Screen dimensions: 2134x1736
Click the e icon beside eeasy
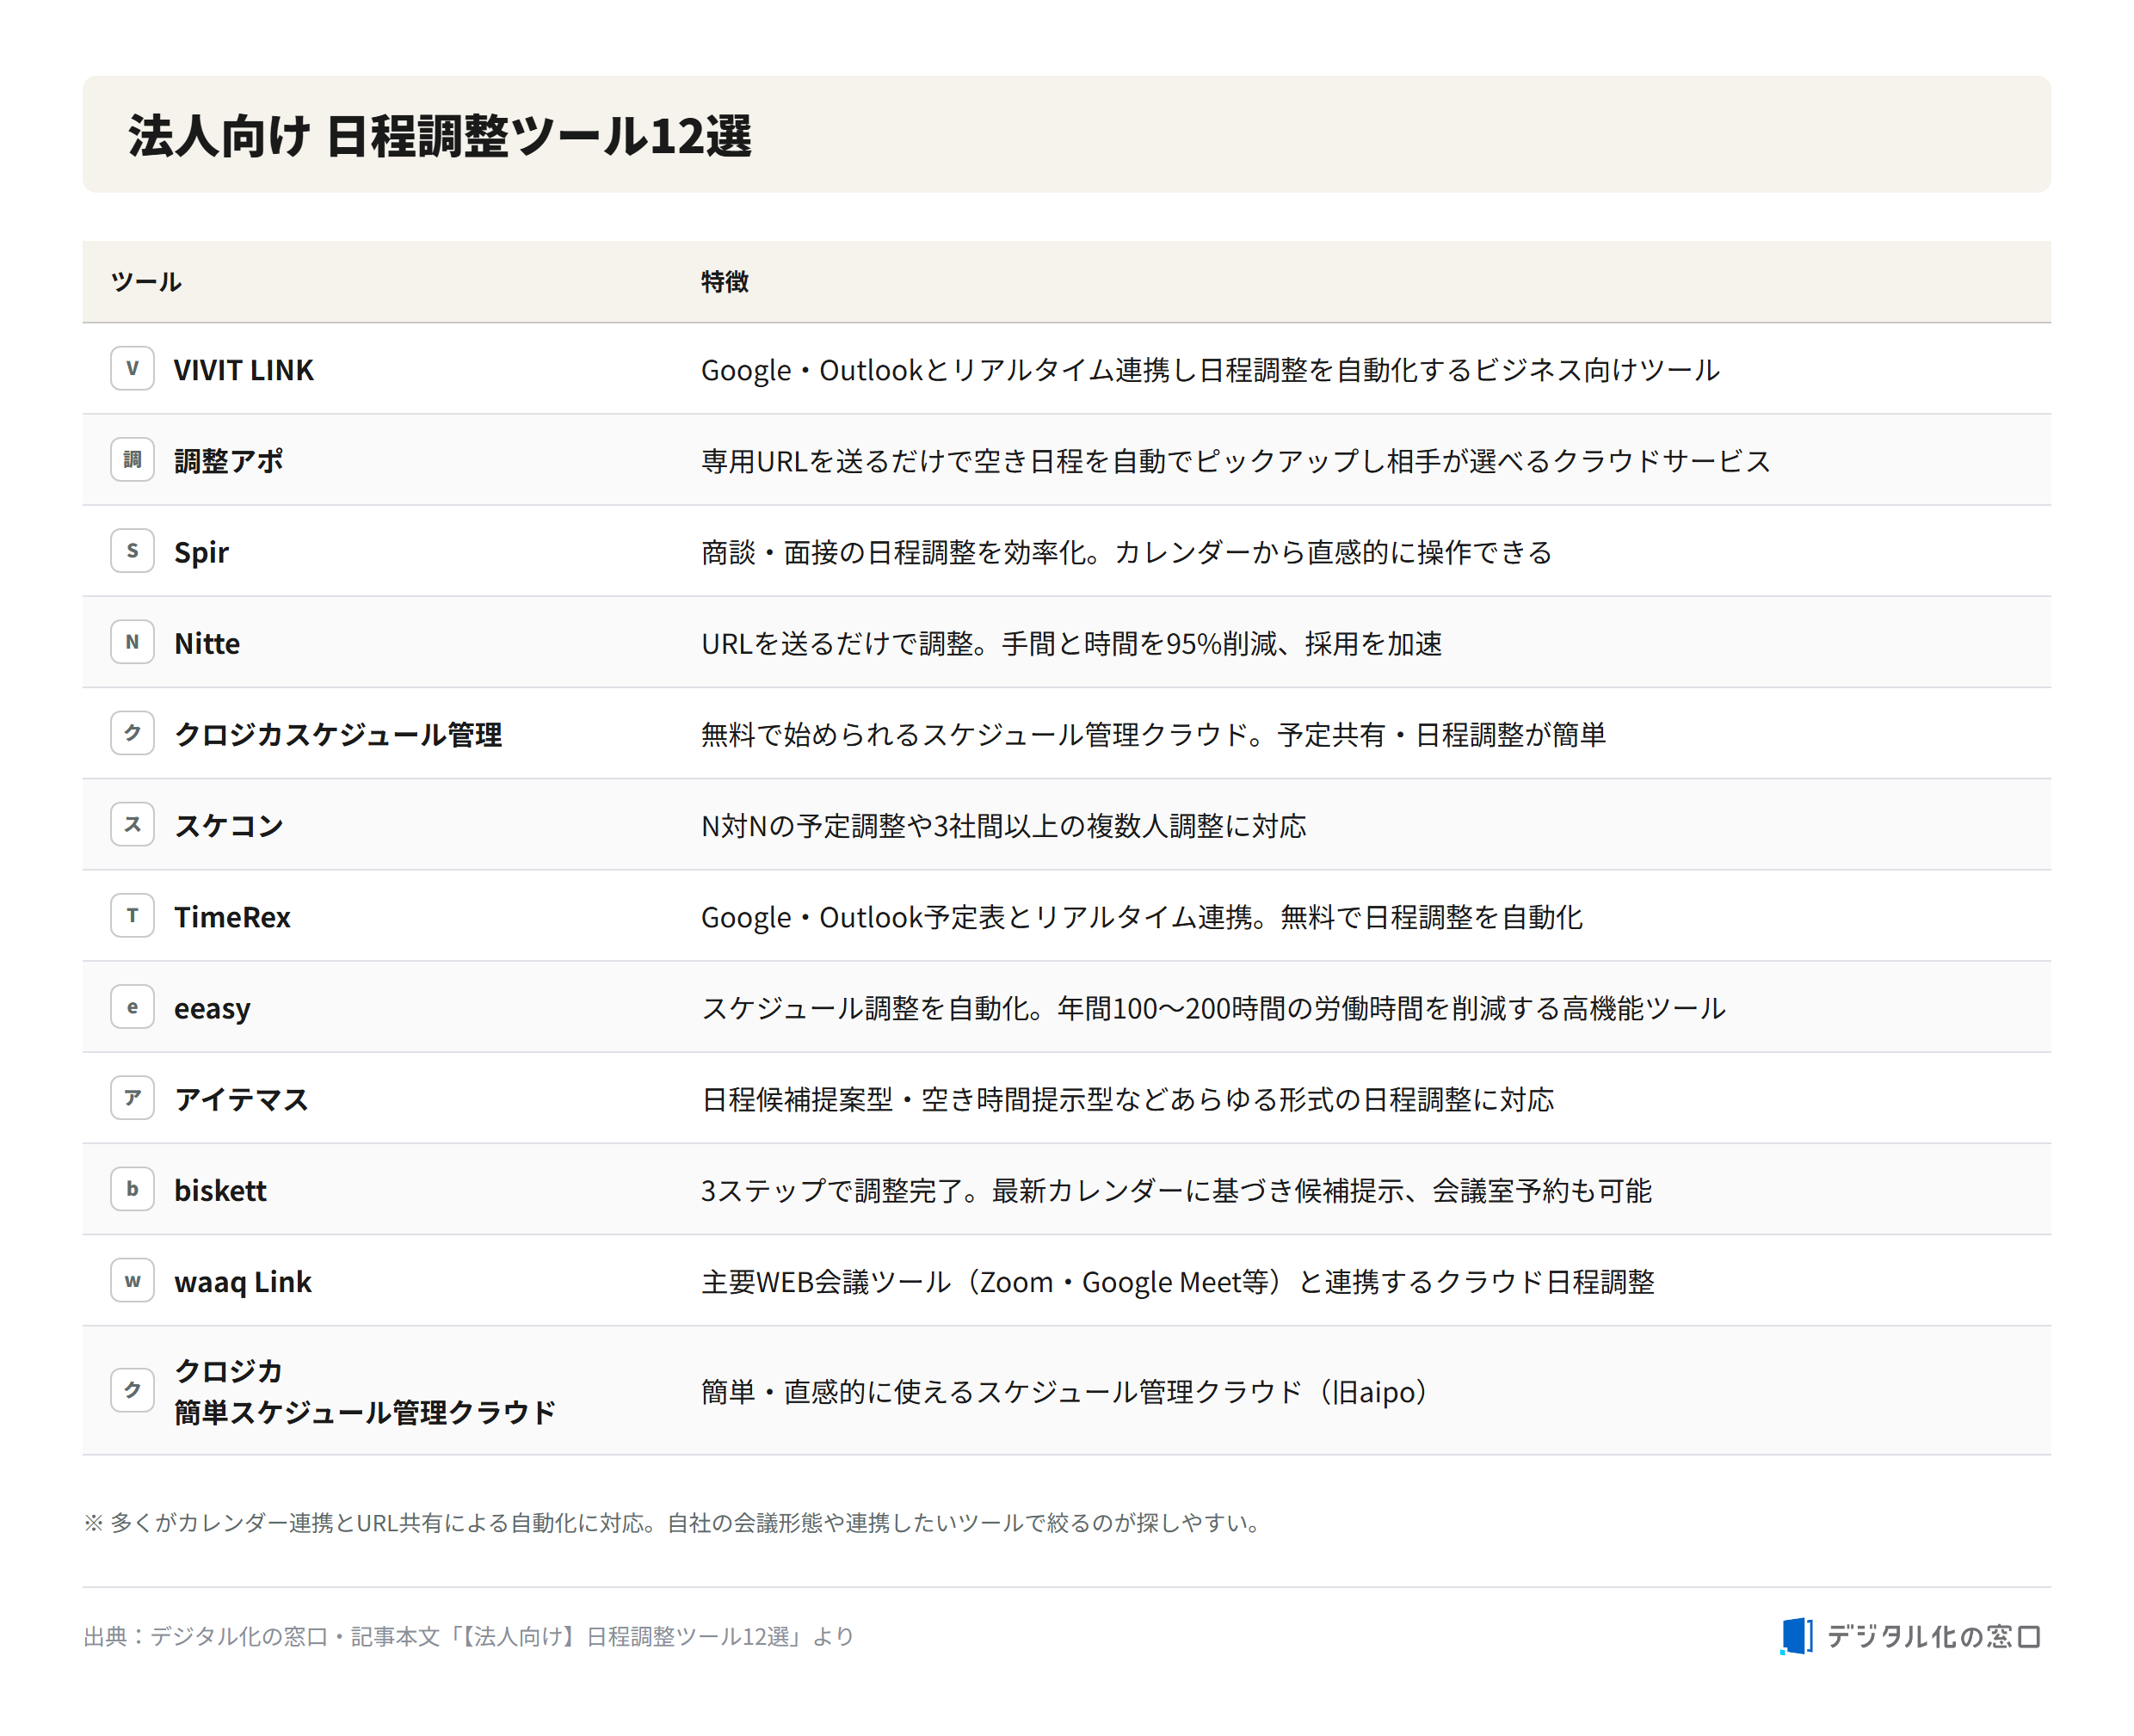(x=132, y=1007)
